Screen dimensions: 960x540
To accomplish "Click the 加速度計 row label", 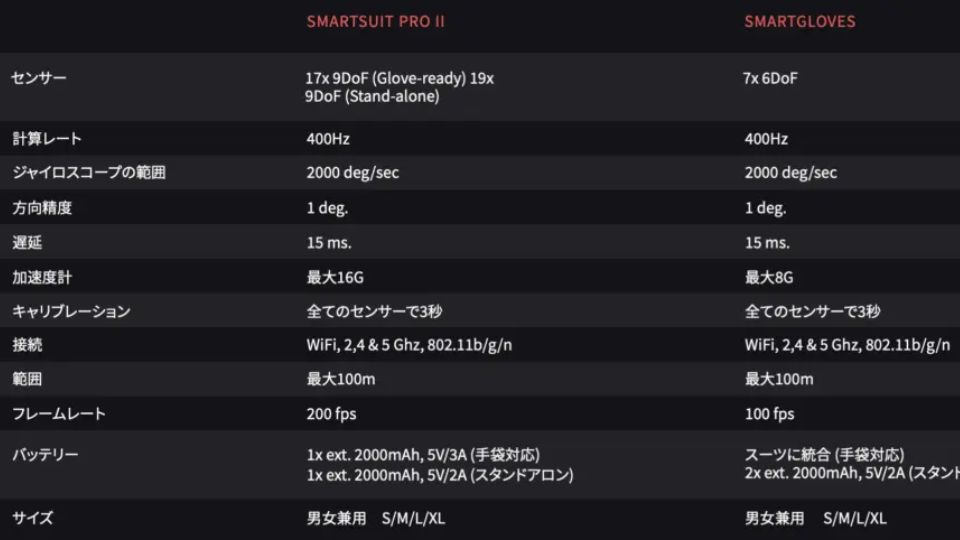I will [x=41, y=277].
